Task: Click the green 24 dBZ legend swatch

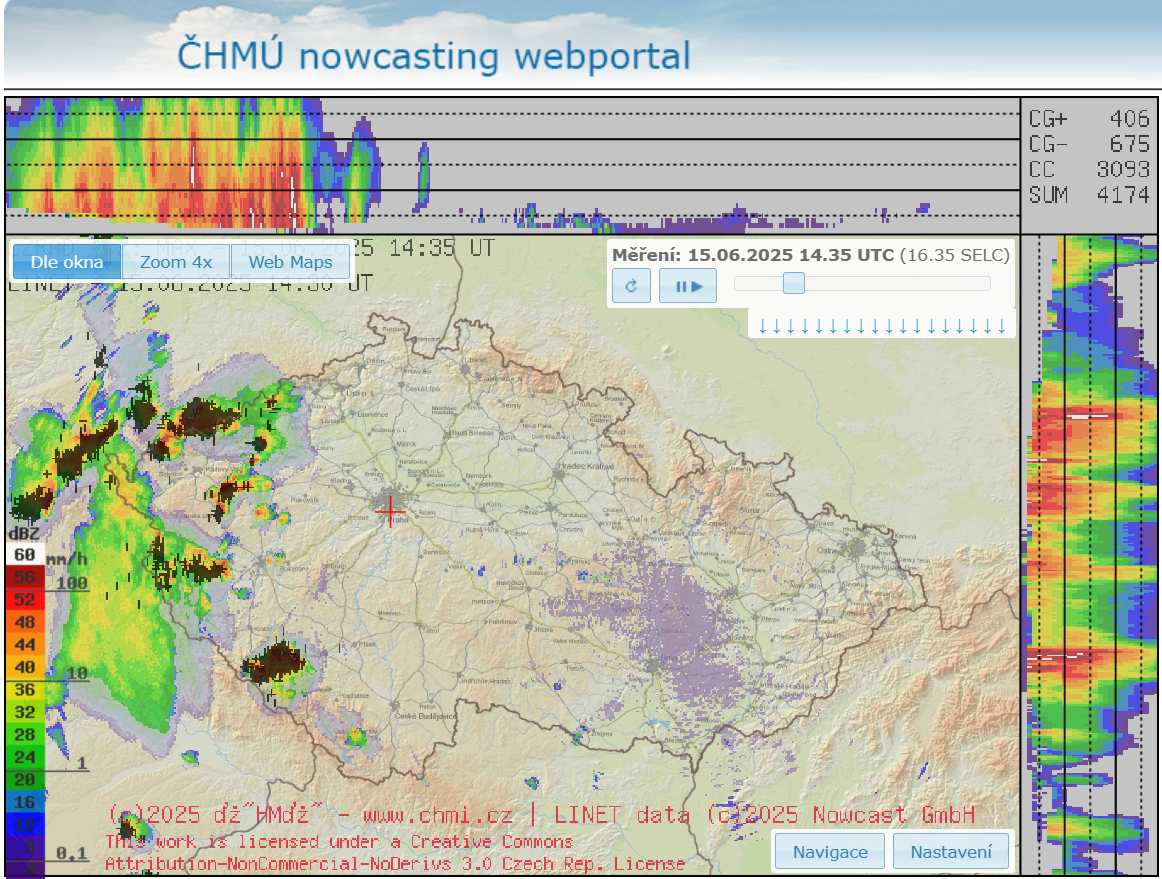Action: (x=24, y=757)
